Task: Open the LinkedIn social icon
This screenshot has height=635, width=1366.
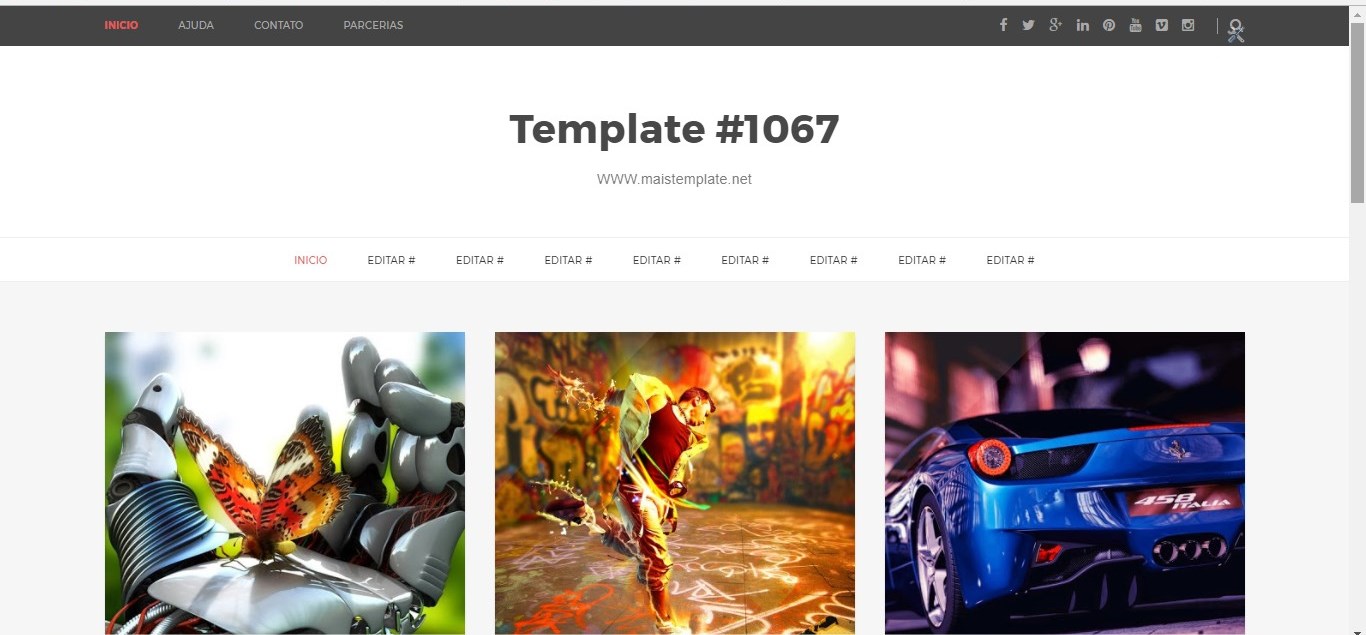Action: tap(1082, 25)
